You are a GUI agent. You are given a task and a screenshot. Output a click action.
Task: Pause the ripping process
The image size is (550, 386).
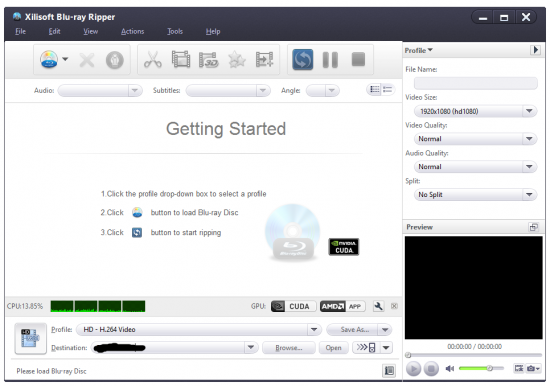(330, 60)
